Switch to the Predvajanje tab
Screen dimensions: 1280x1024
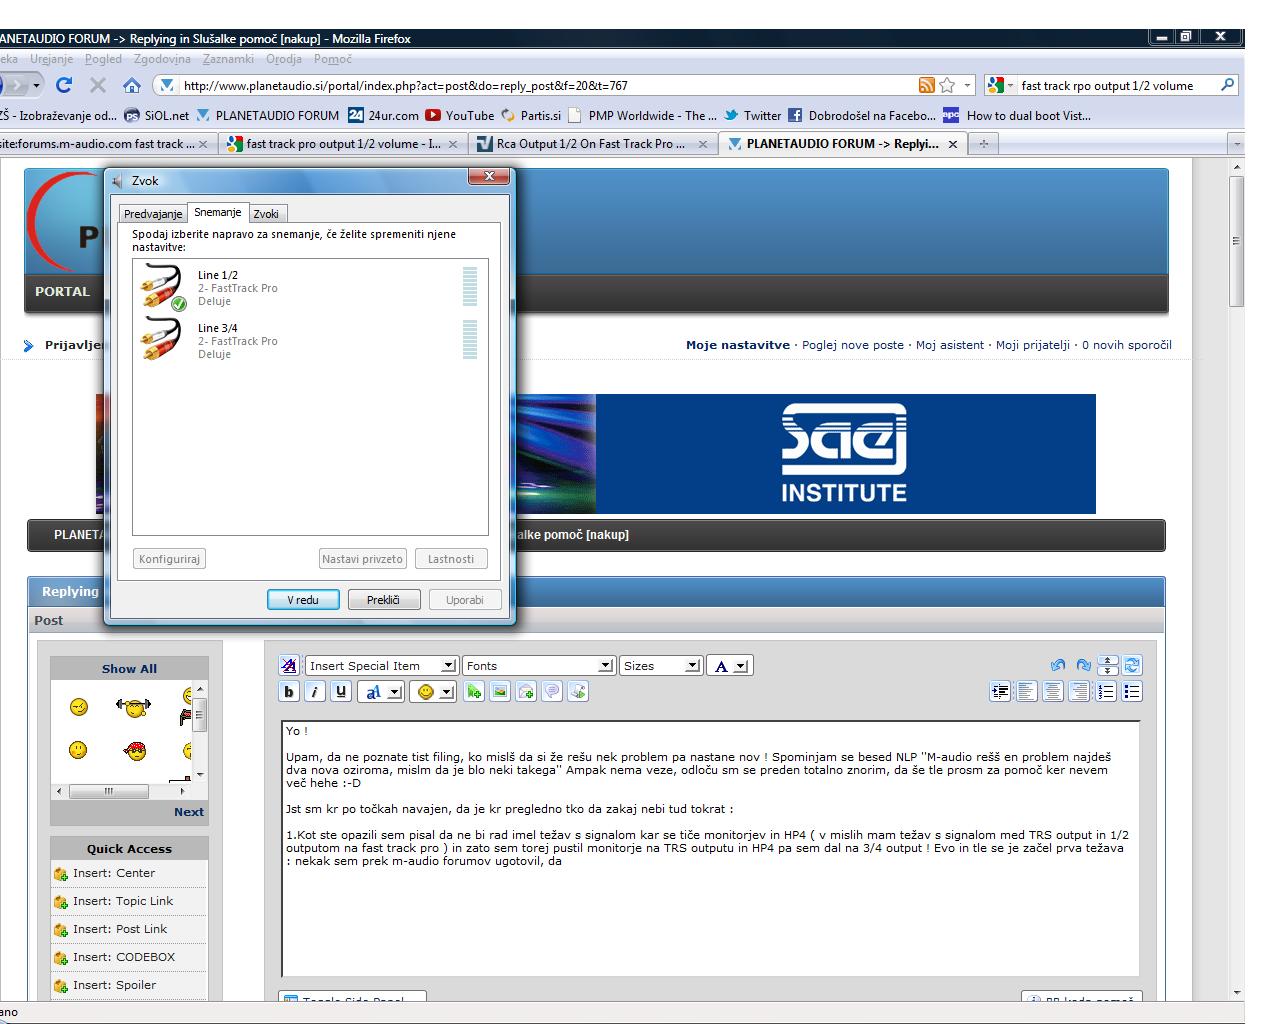(x=153, y=214)
